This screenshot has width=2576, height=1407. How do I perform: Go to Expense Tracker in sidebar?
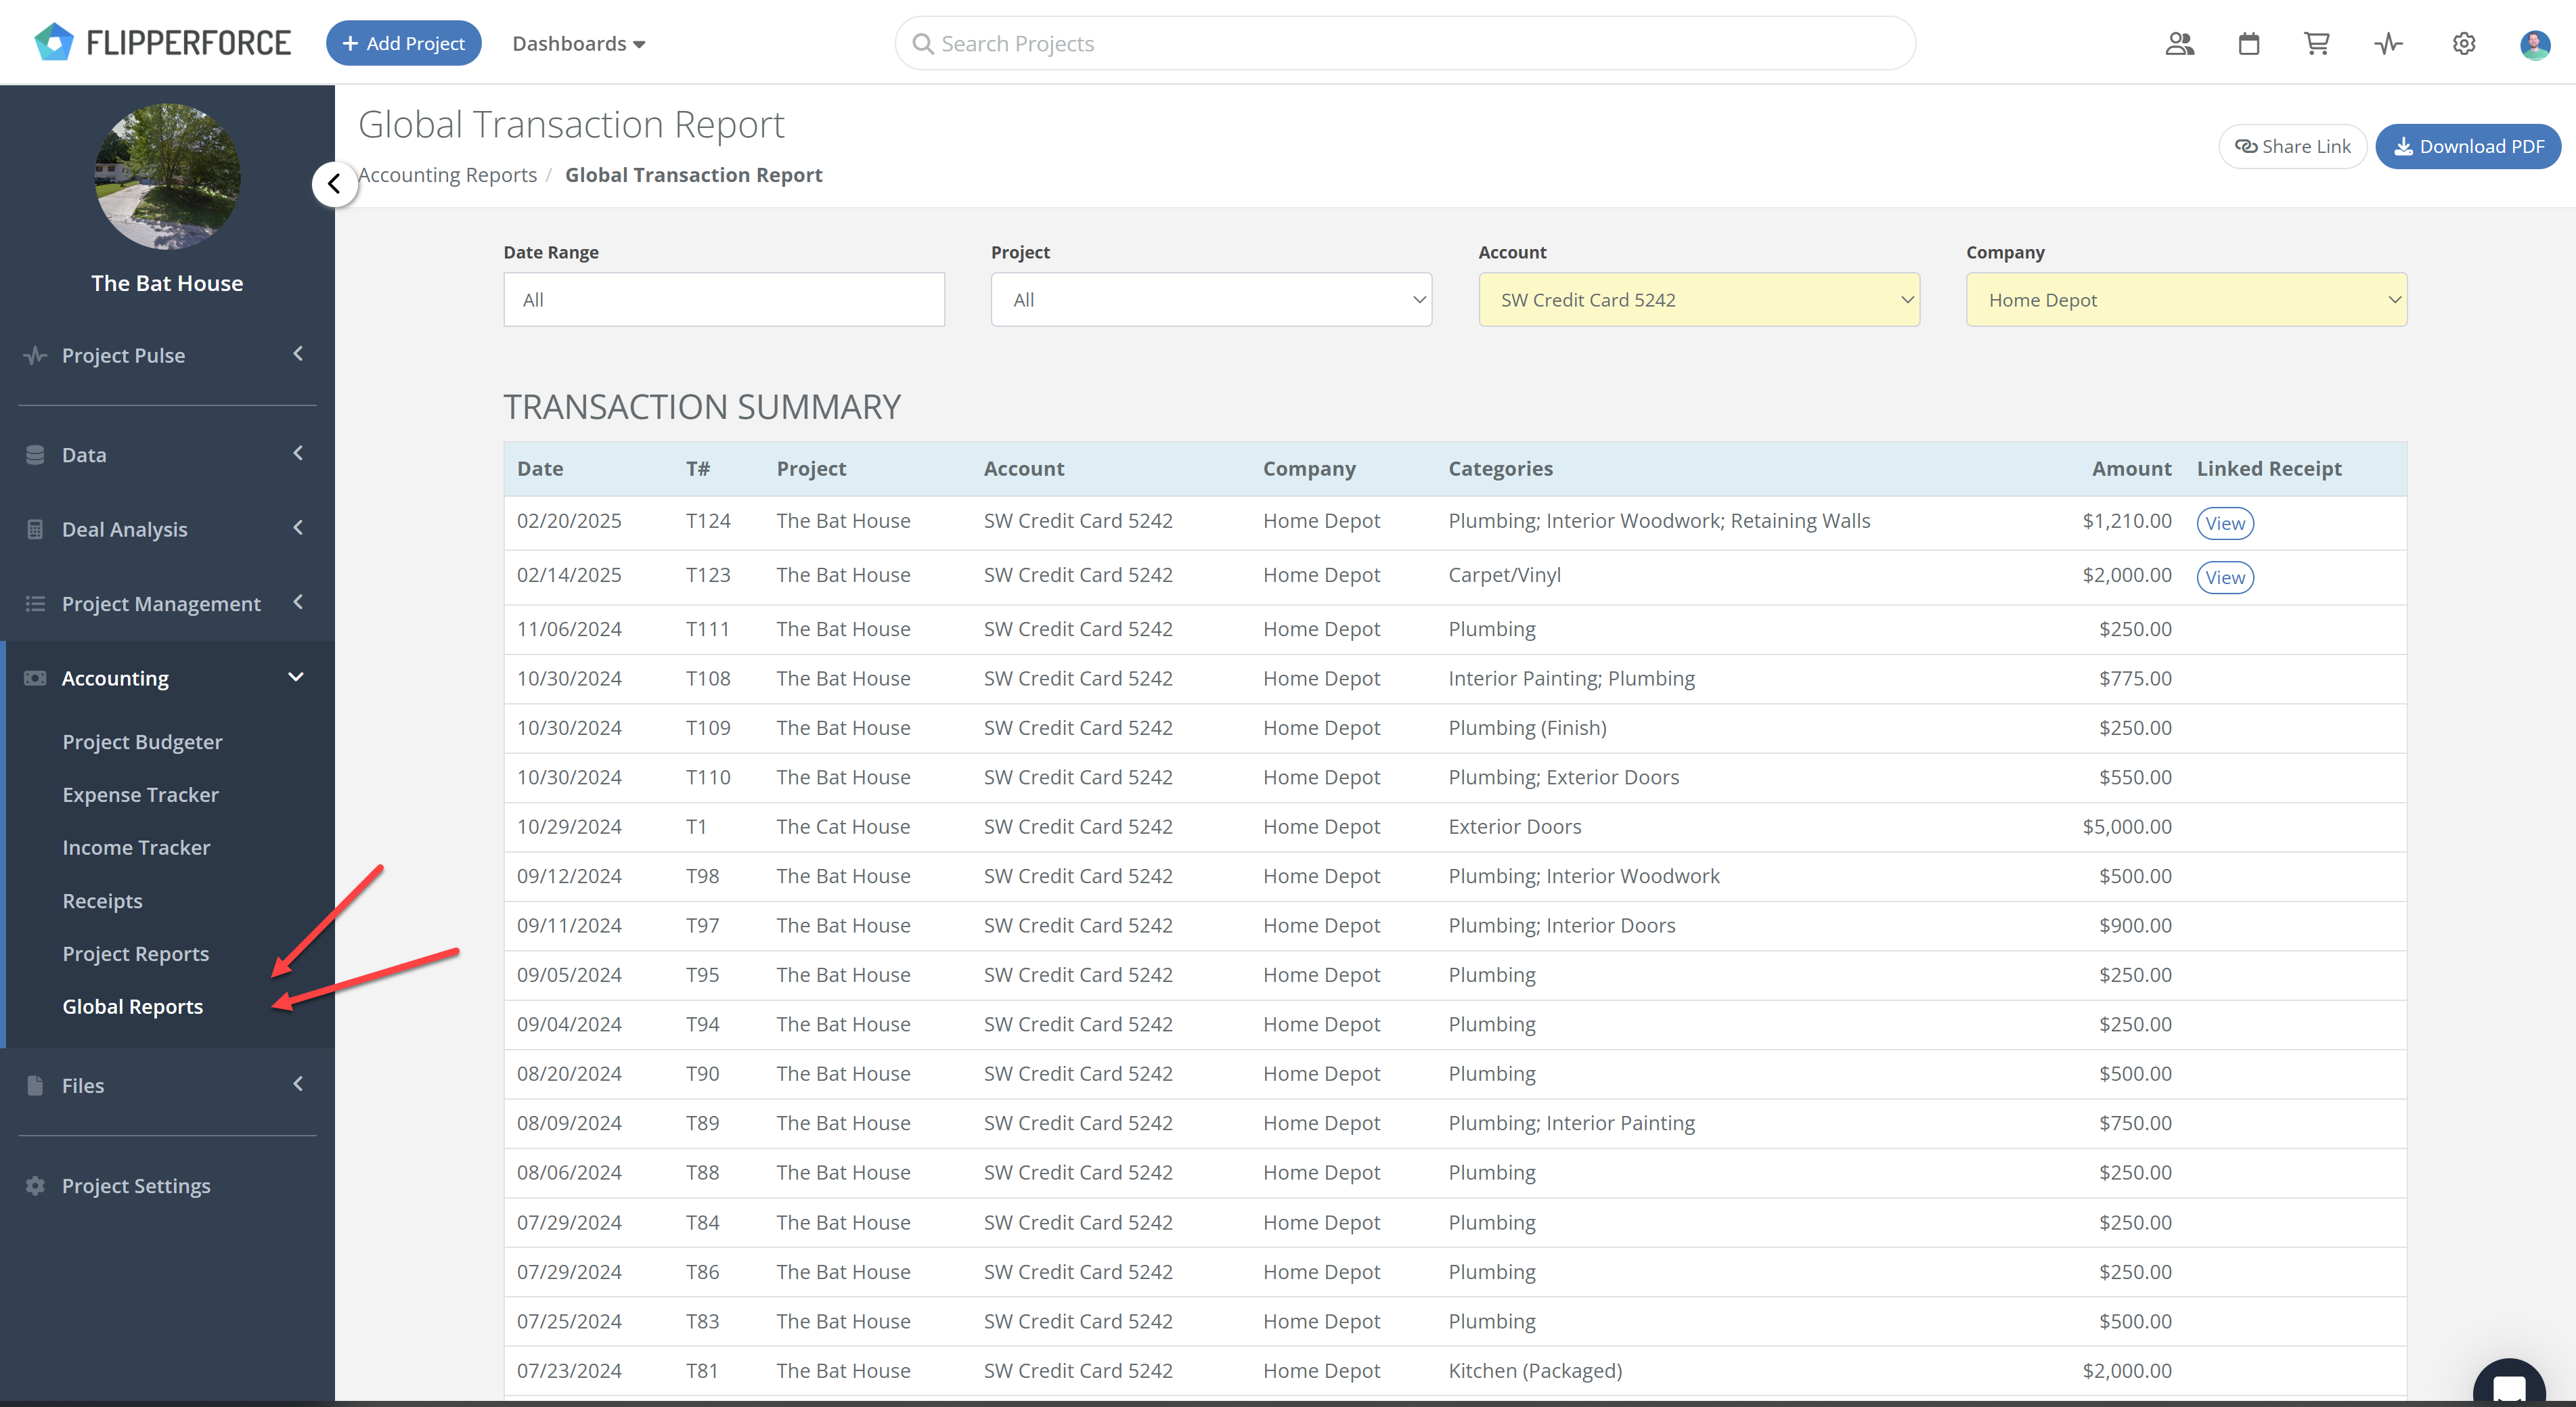[140, 795]
